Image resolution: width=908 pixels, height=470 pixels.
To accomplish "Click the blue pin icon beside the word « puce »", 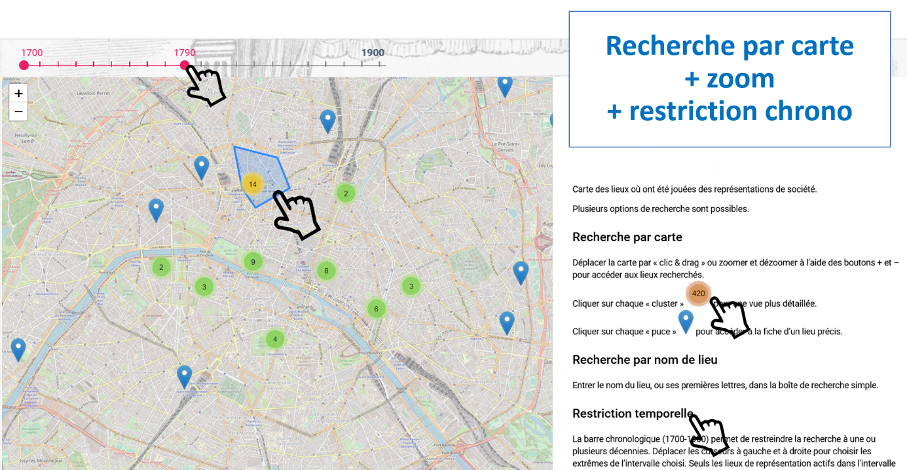I will 685,320.
